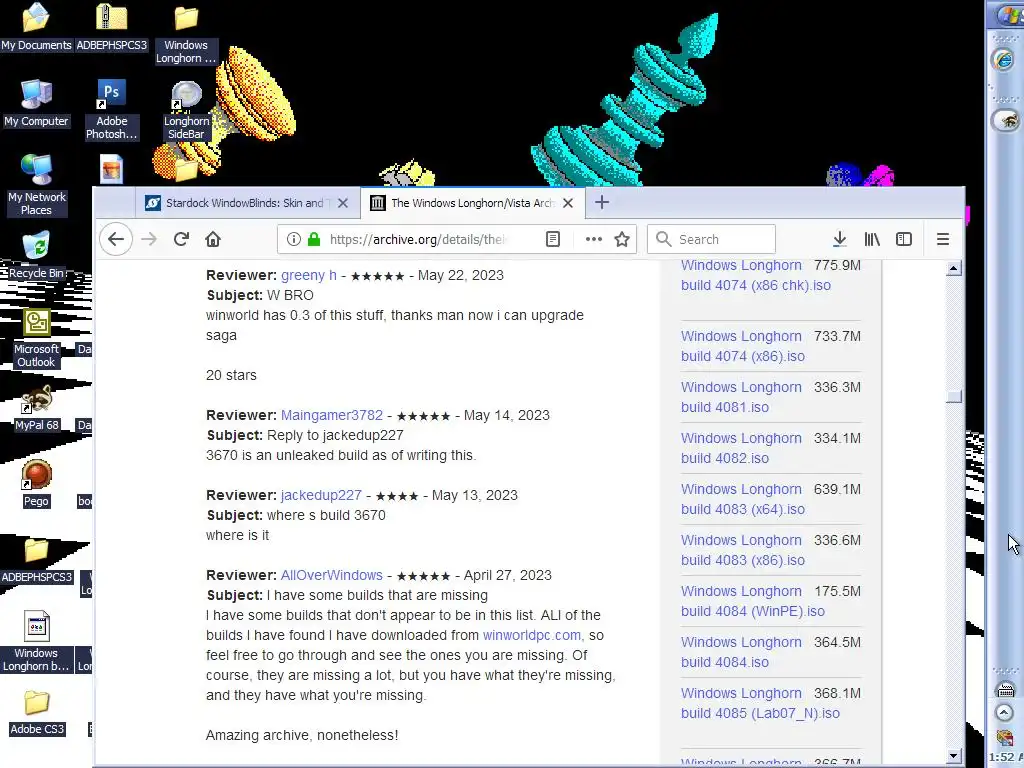This screenshot has height=768, width=1024.
Task: Select My Computer desktop icon
Action: point(36,103)
